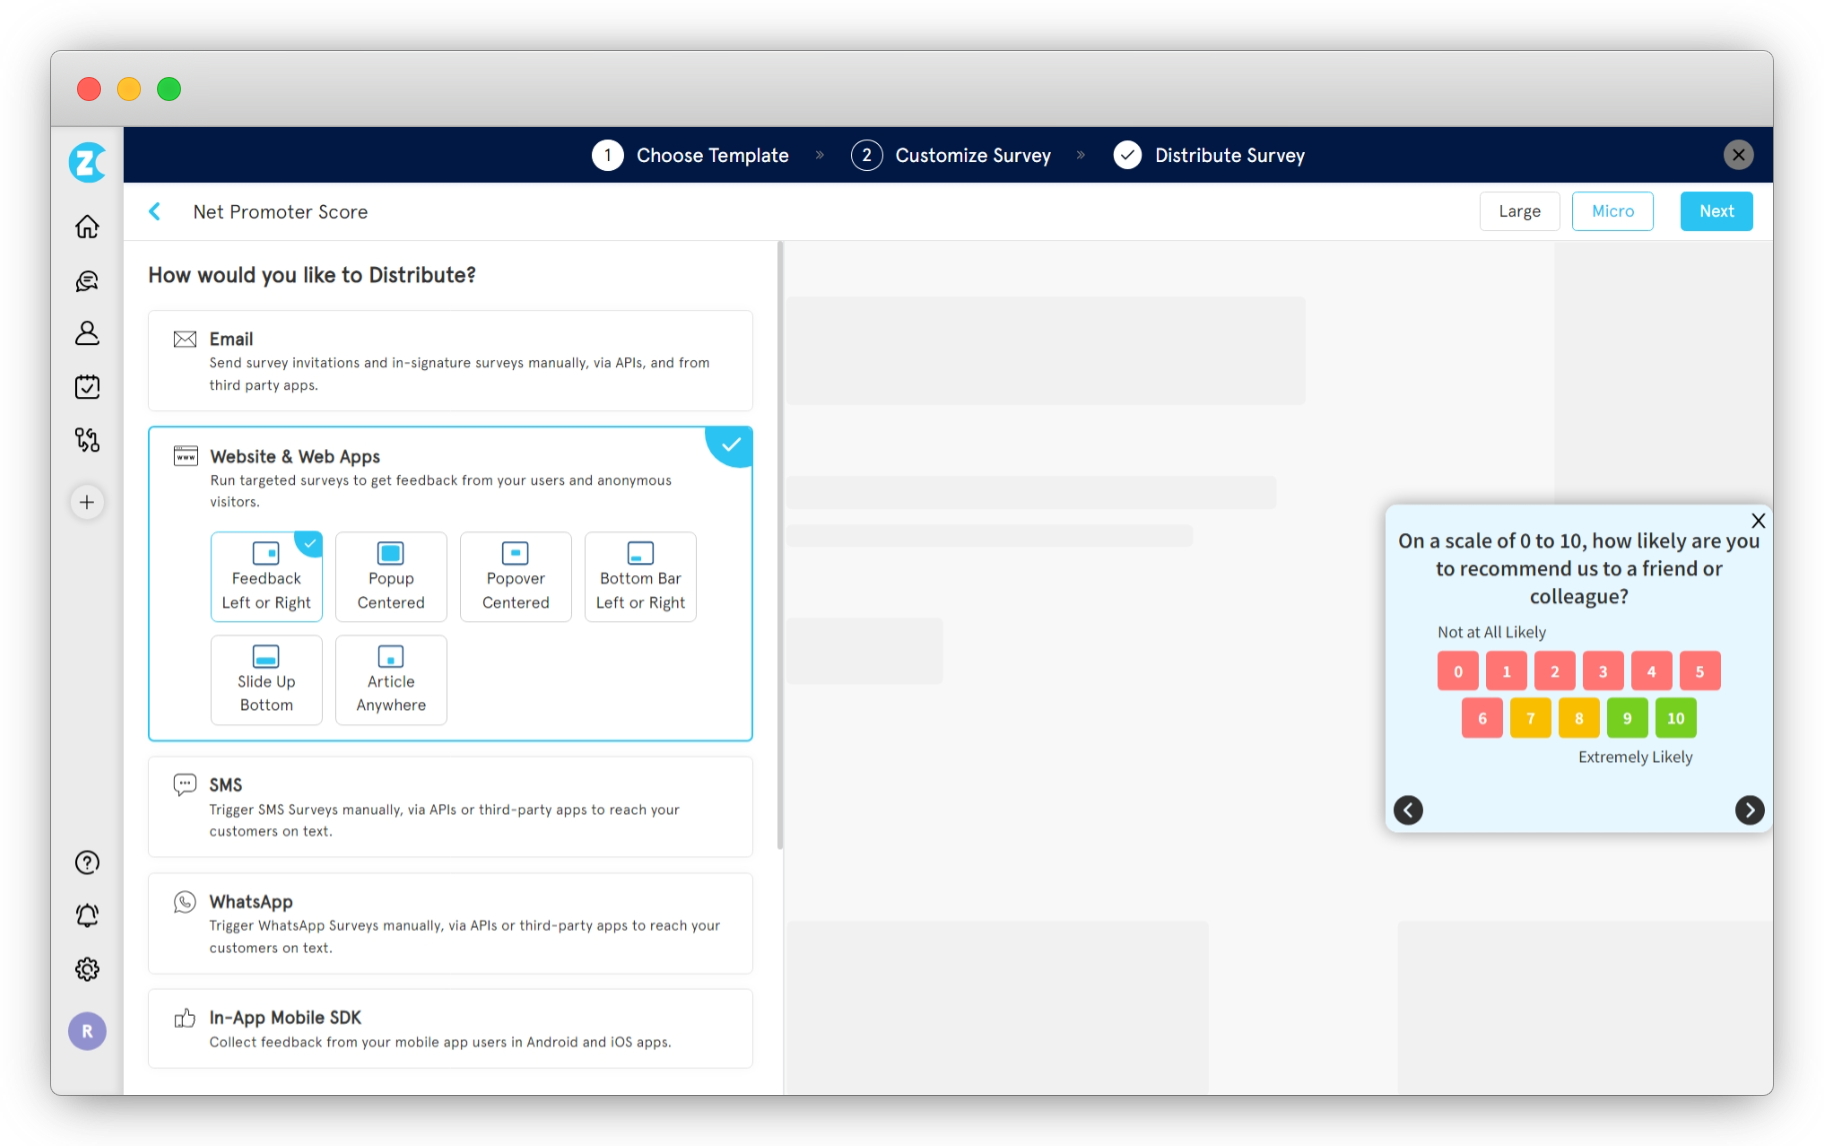Pick score 10 on NPS scale
The width and height of the screenshot is (1824, 1146).
tap(1675, 718)
